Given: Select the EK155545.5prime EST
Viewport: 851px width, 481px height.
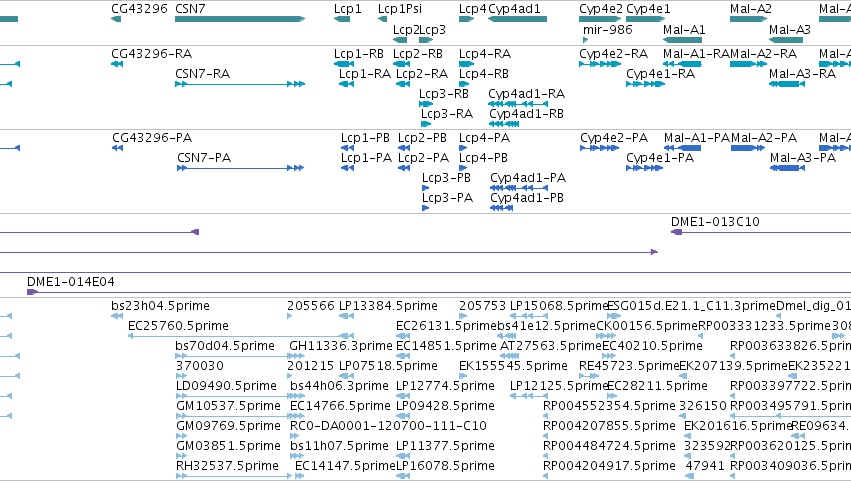Looking at the screenshot, I should pyautogui.click(x=463, y=376).
